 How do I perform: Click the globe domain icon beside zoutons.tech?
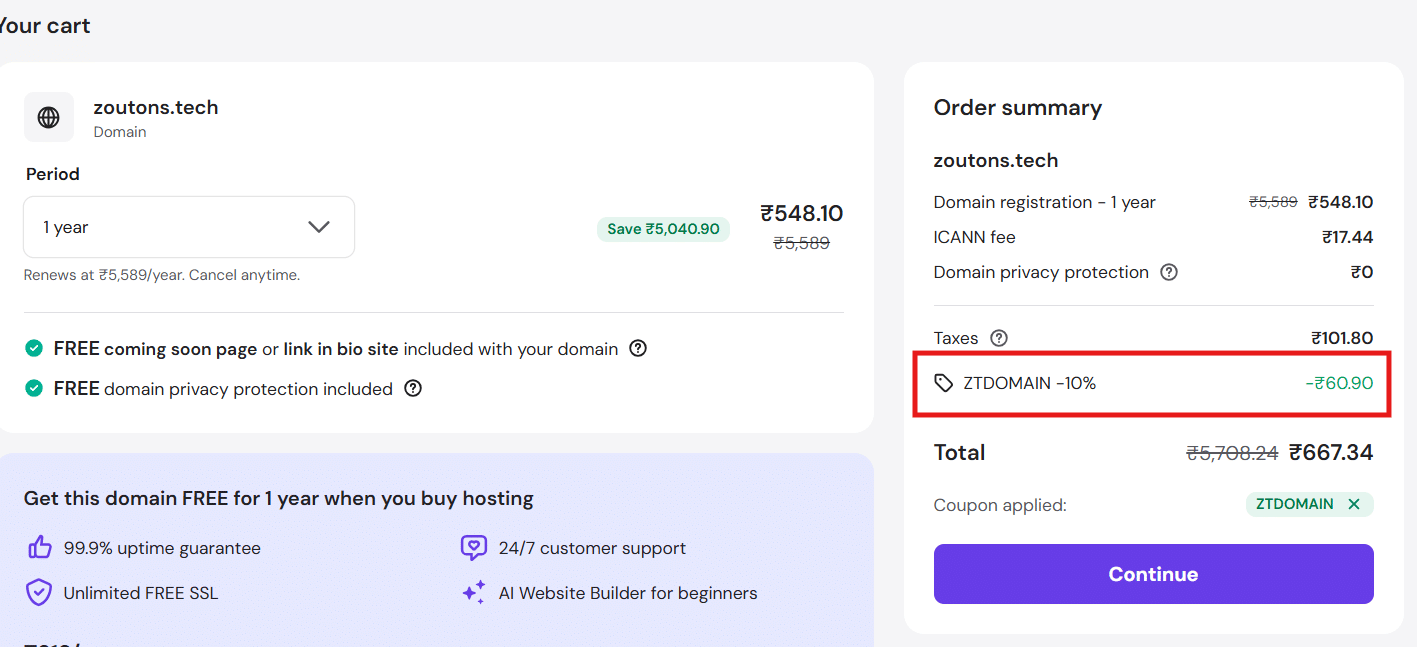coord(48,116)
